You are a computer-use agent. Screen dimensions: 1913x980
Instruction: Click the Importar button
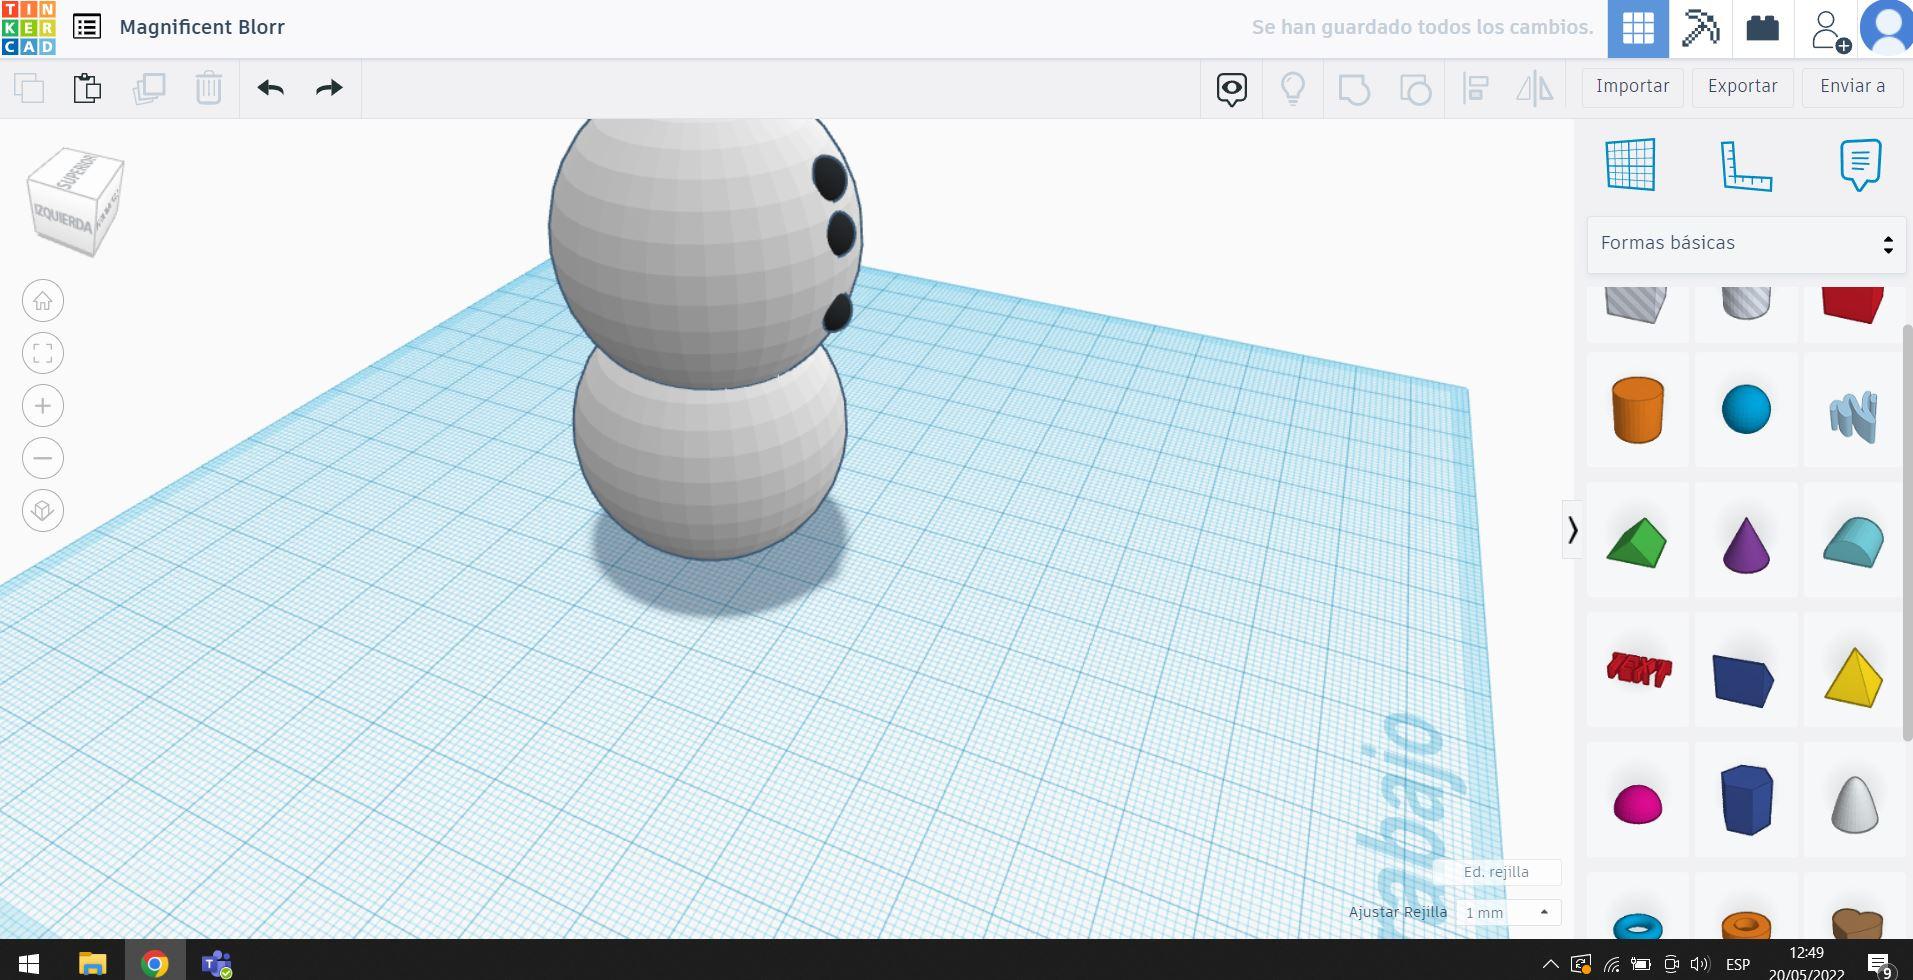tap(1632, 87)
